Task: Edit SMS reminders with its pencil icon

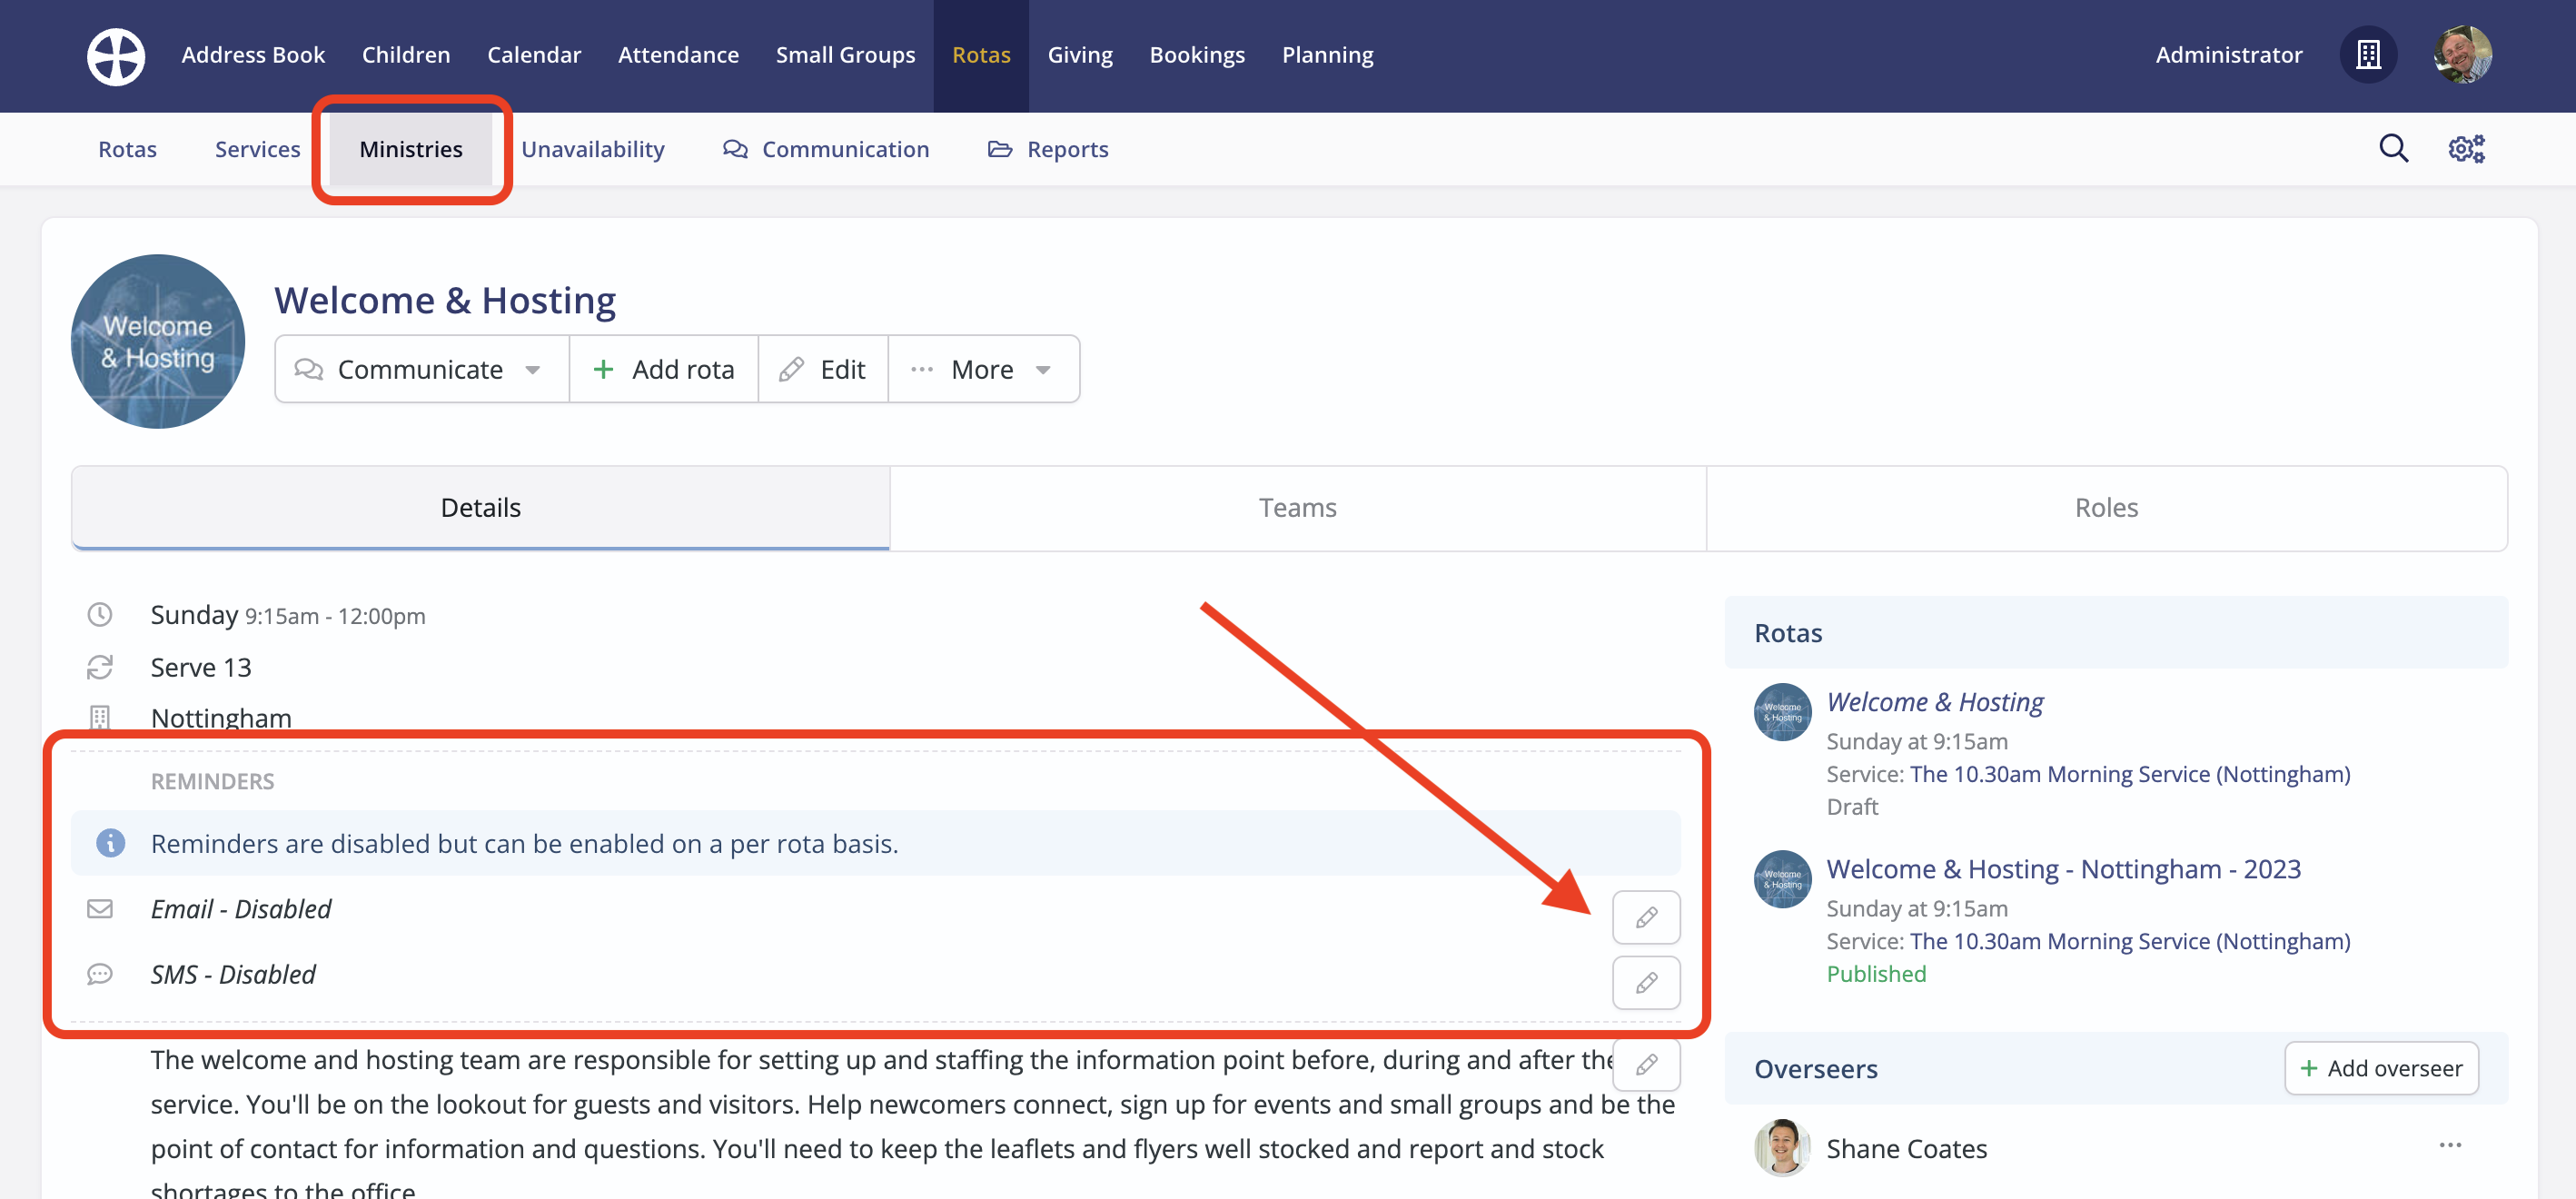Action: (1646, 983)
